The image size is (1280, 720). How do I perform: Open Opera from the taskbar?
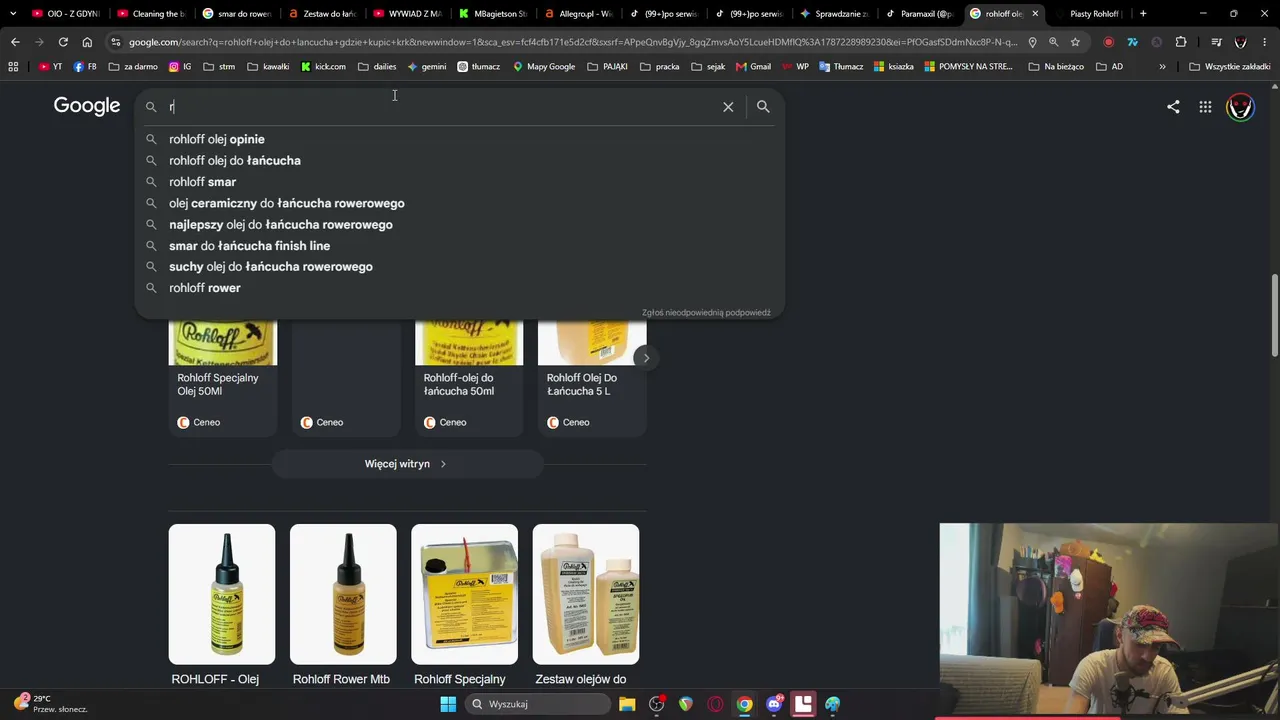[x=715, y=704]
